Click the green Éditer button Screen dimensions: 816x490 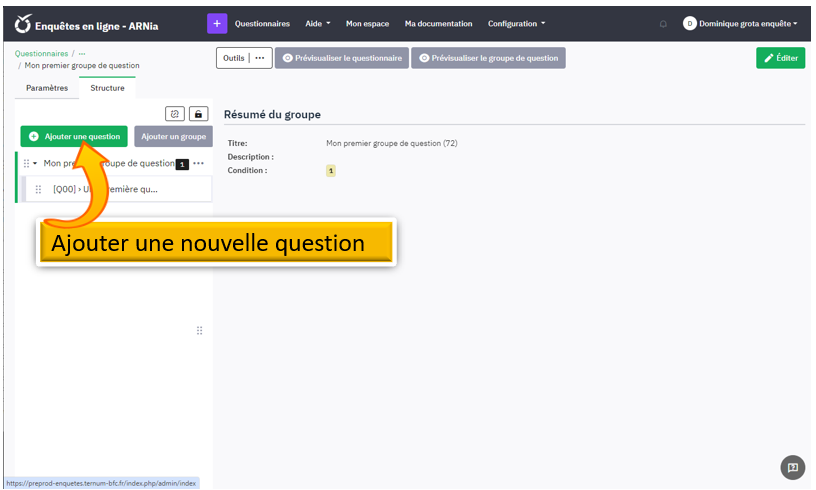780,58
